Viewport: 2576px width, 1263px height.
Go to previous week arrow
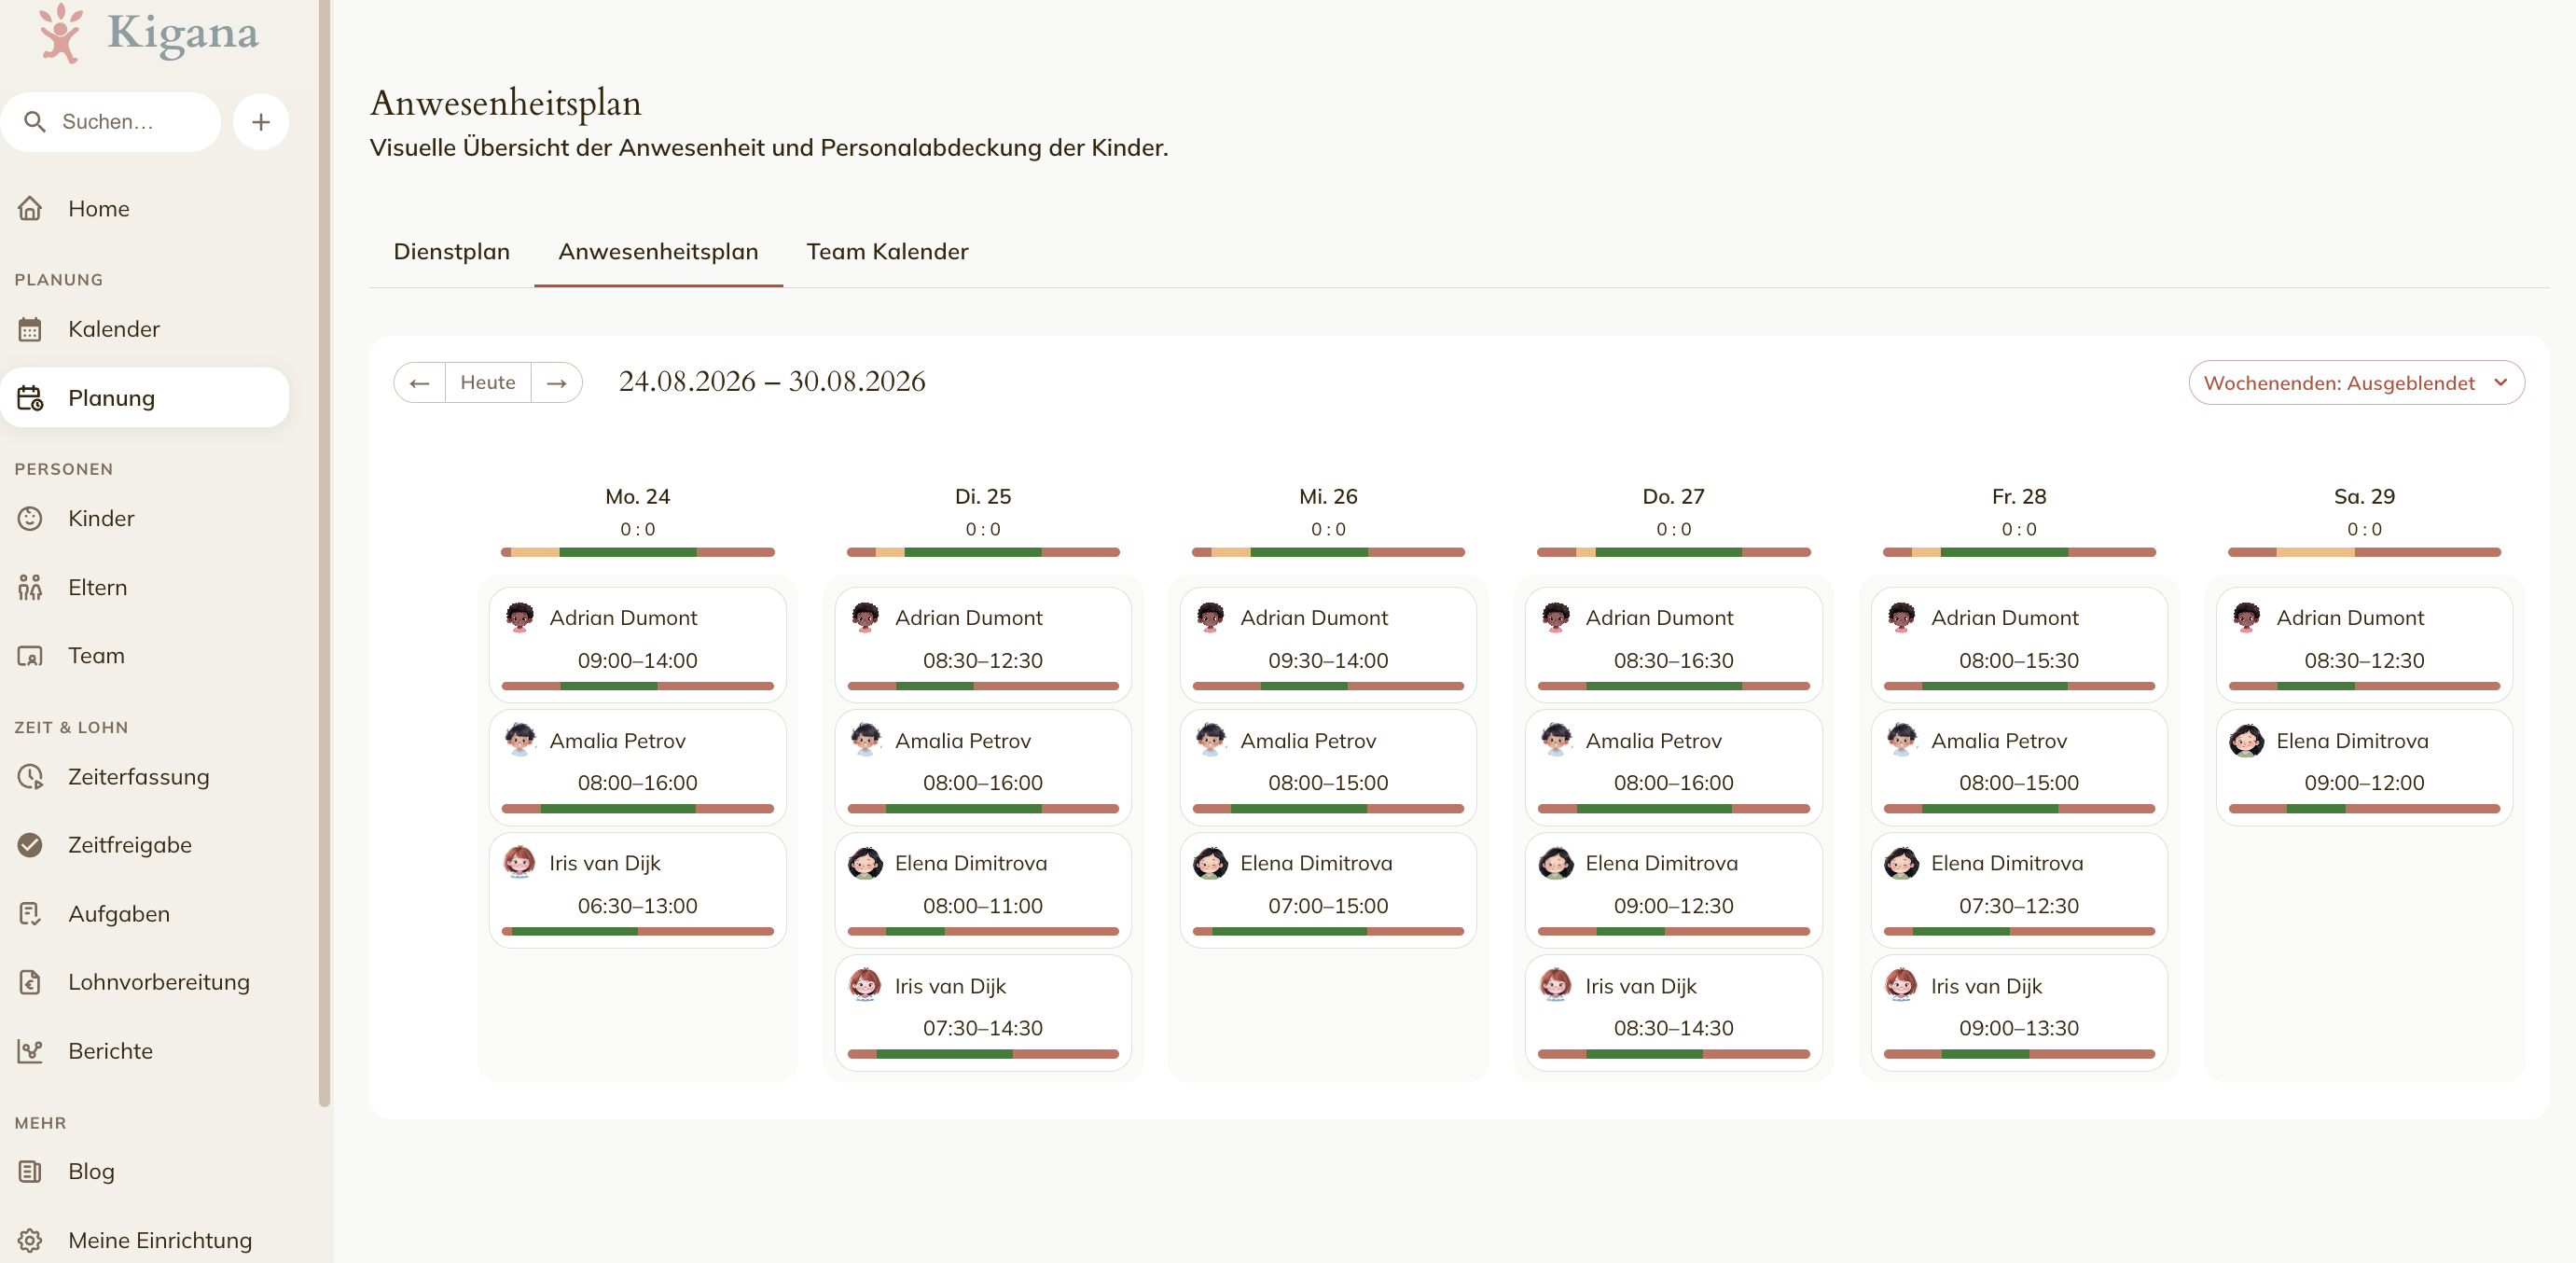(x=420, y=383)
